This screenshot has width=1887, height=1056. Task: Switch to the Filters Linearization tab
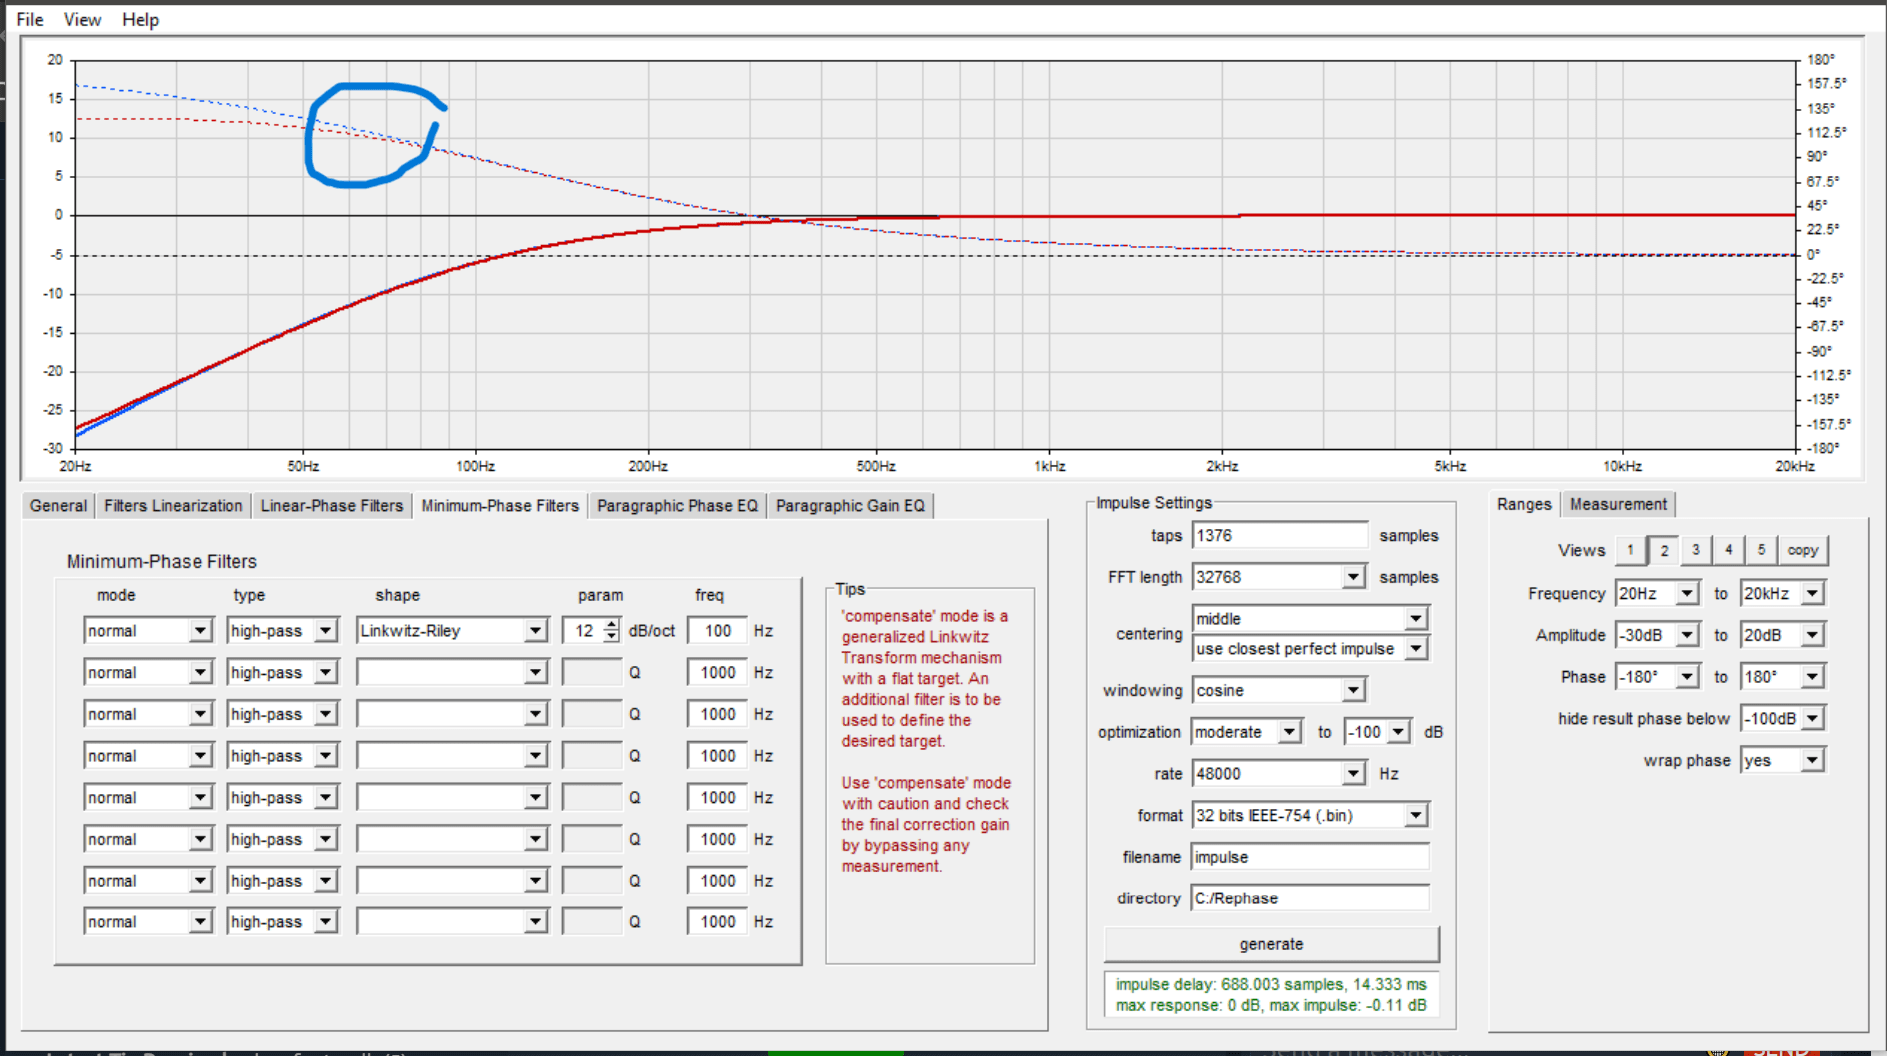coord(173,505)
